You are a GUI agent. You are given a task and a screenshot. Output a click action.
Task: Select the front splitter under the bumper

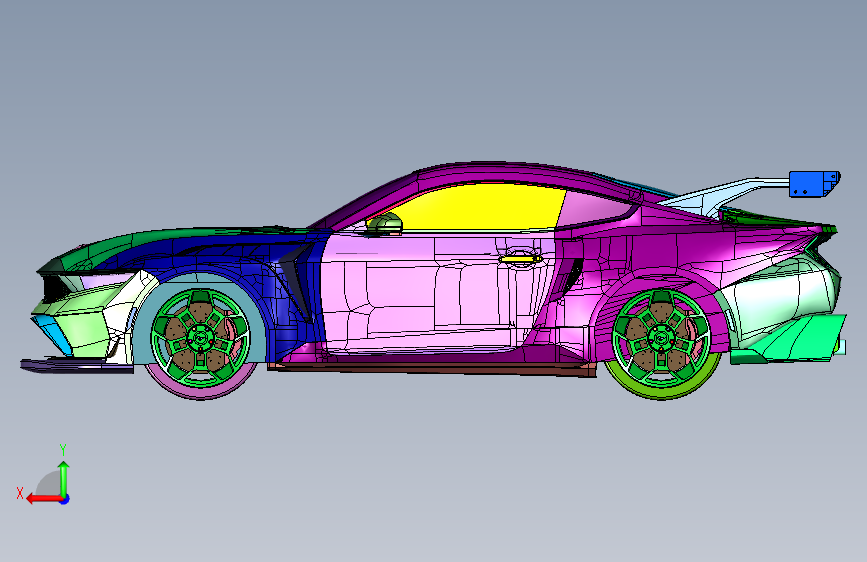[x=77, y=365]
